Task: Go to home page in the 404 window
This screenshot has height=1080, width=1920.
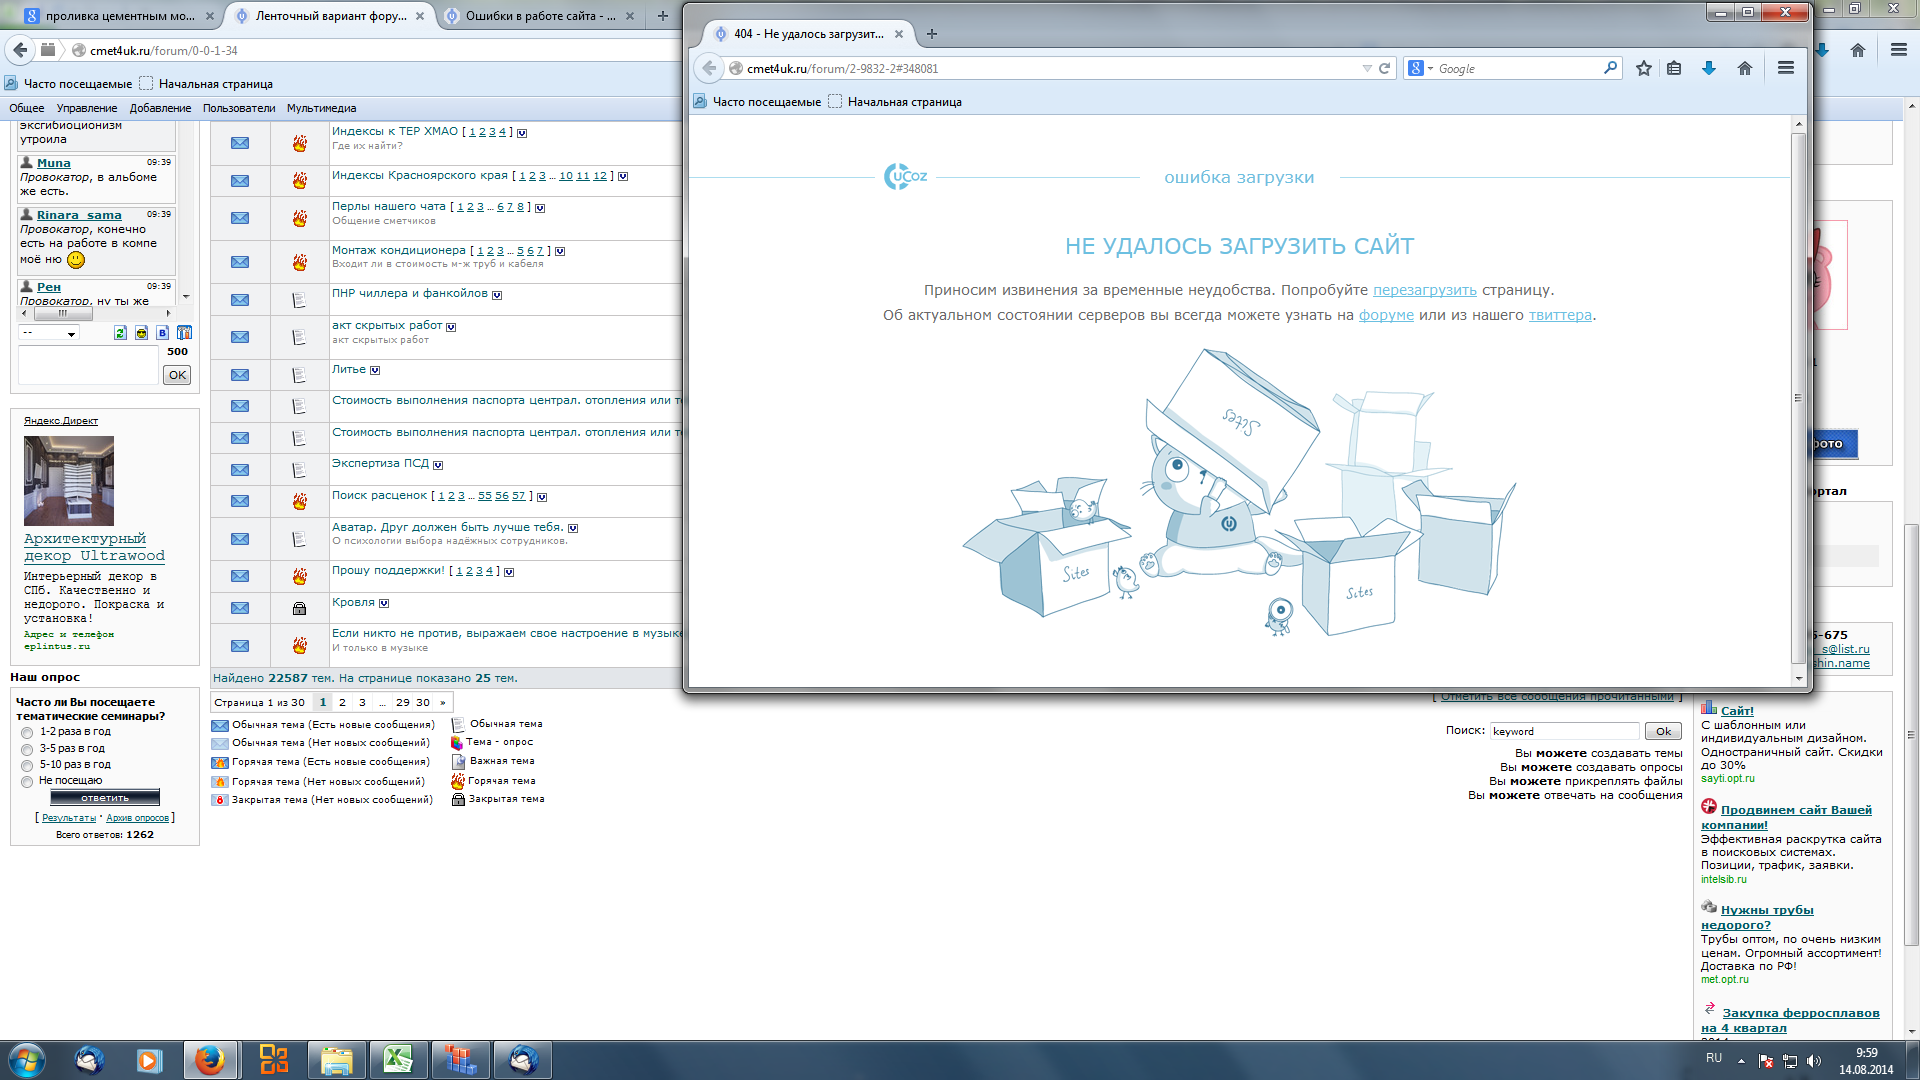Action: [1745, 68]
